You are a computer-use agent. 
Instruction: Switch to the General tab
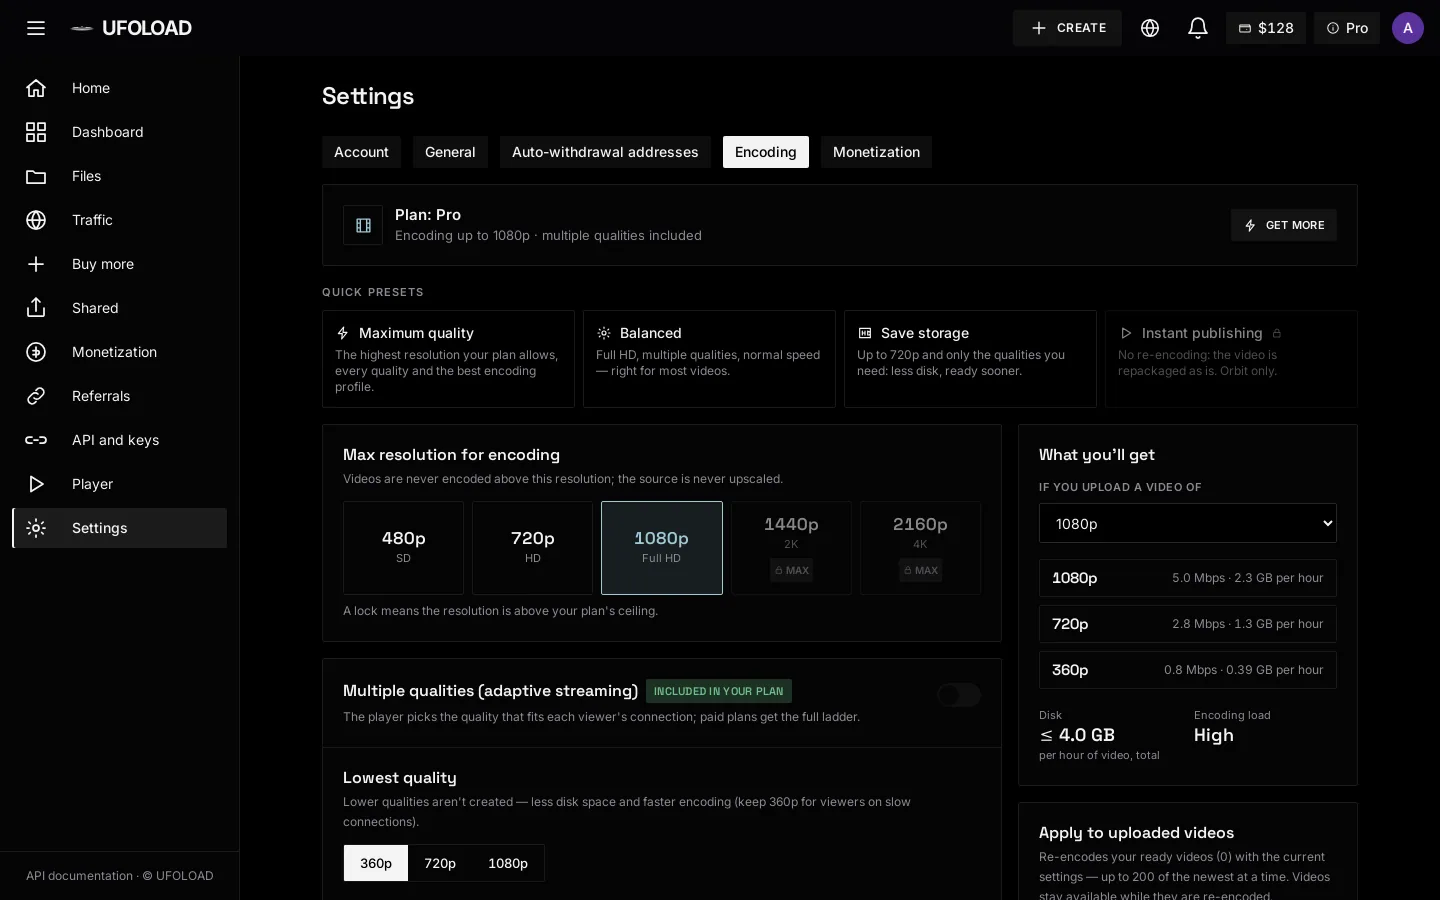[450, 152]
